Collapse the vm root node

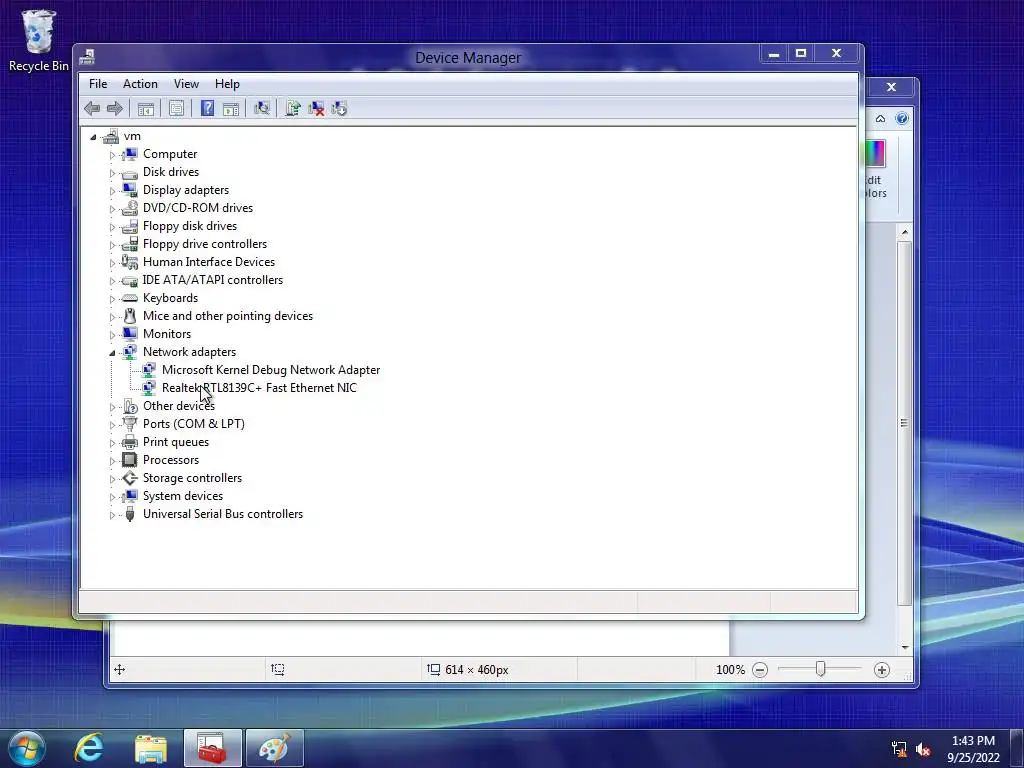93,136
